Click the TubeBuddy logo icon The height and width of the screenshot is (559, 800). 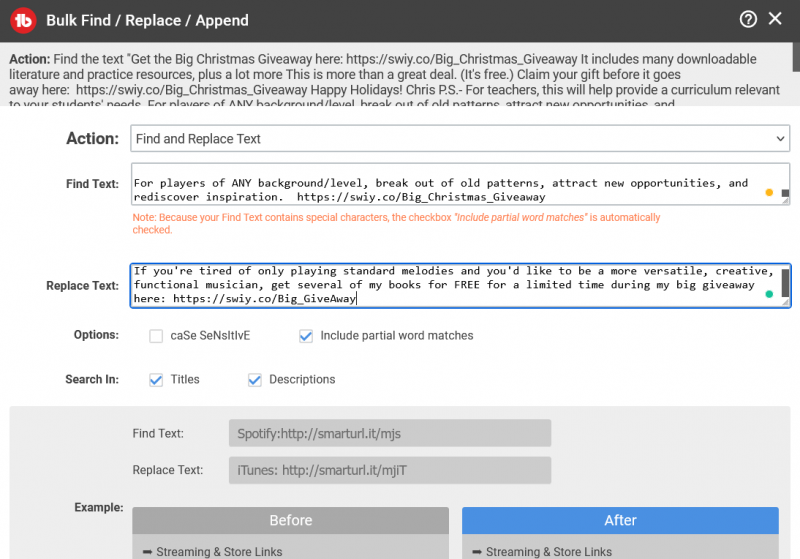(22, 19)
